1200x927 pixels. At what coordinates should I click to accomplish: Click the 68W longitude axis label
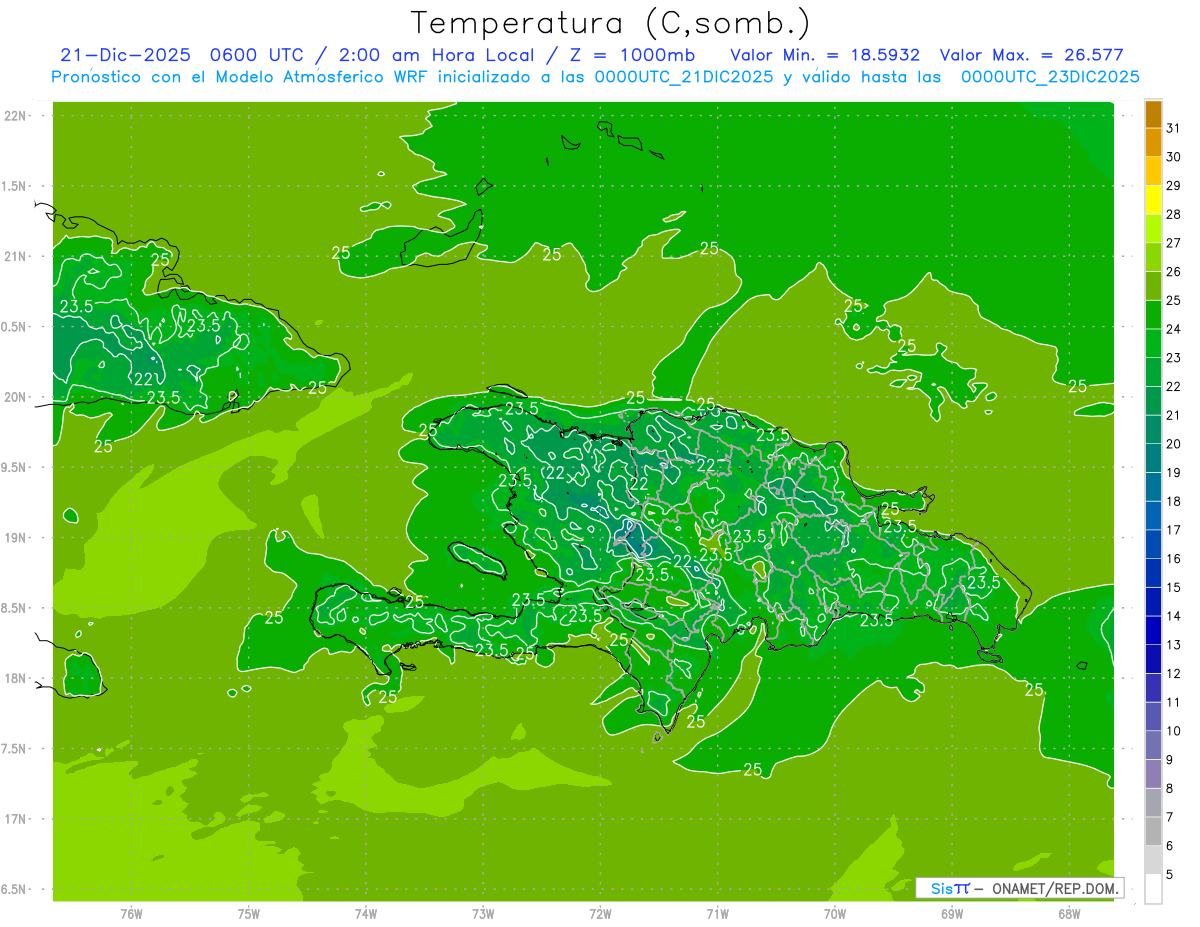(1069, 913)
